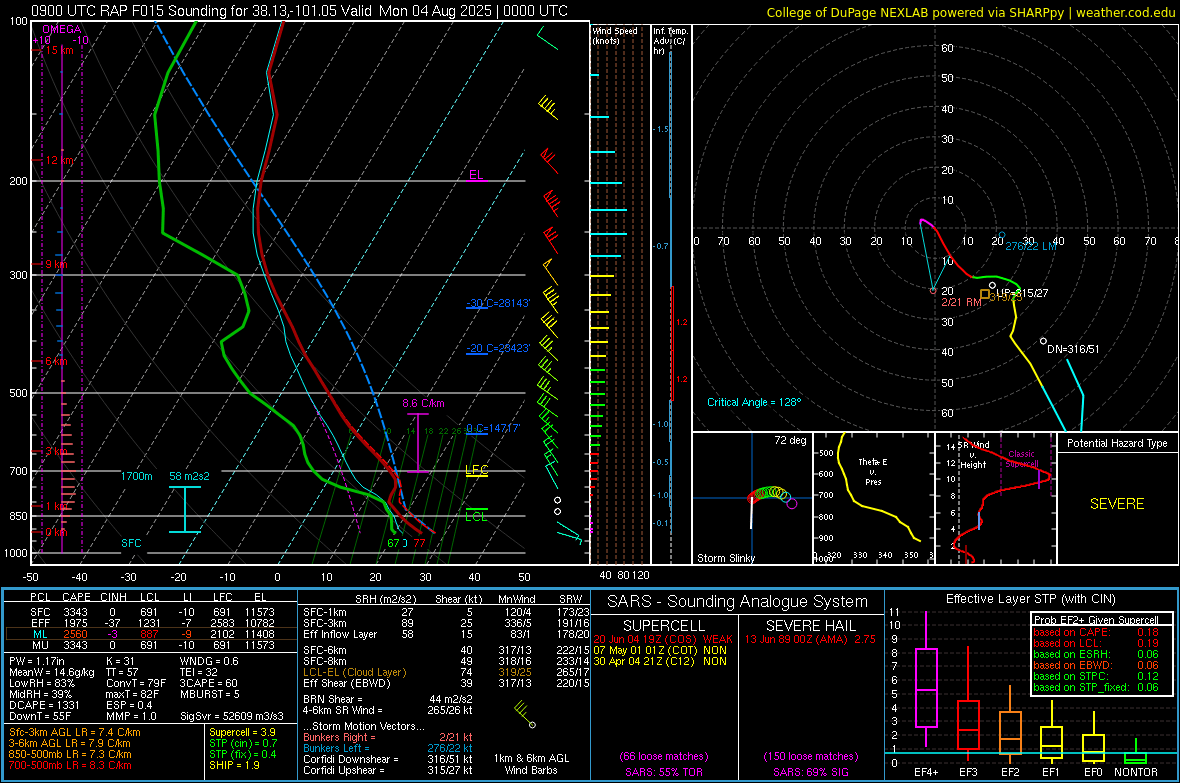Click the orange square marker on hodograph

984,294
